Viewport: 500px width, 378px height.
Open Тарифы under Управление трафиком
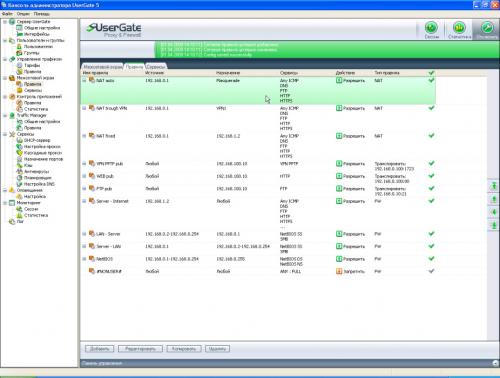click(32, 65)
